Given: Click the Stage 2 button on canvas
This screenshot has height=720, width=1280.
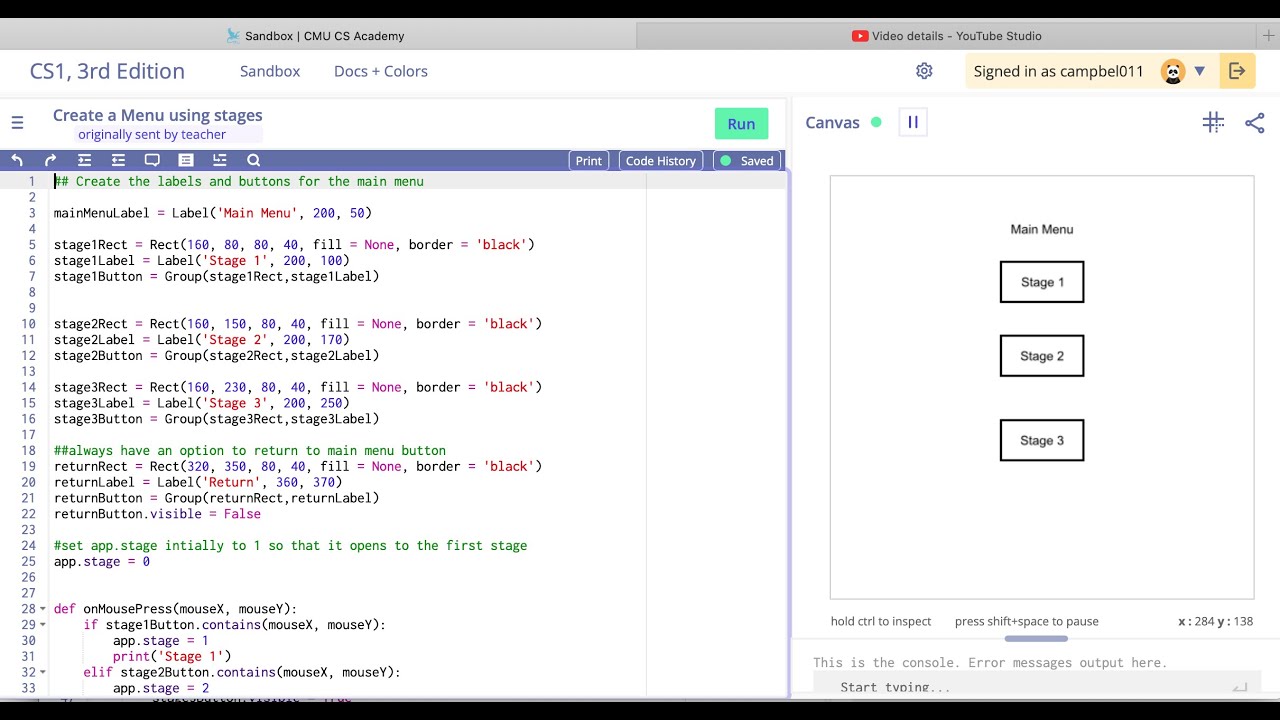Looking at the screenshot, I should point(1042,356).
